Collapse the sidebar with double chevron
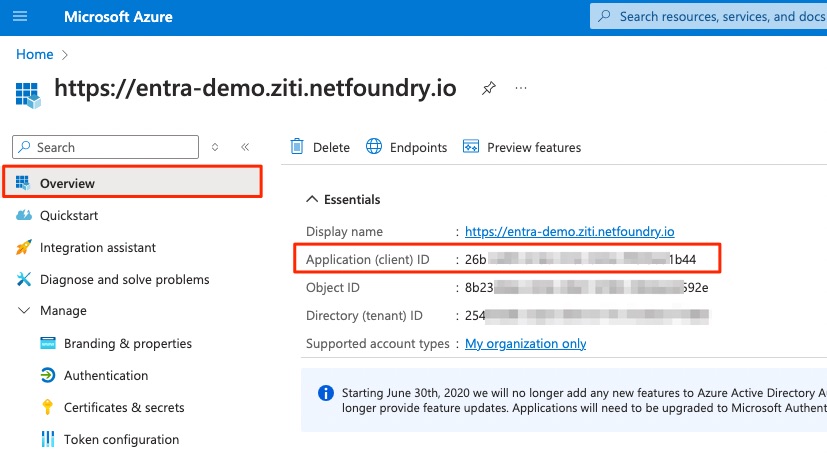This screenshot has width=827, height=455. (x=245, y=147)
